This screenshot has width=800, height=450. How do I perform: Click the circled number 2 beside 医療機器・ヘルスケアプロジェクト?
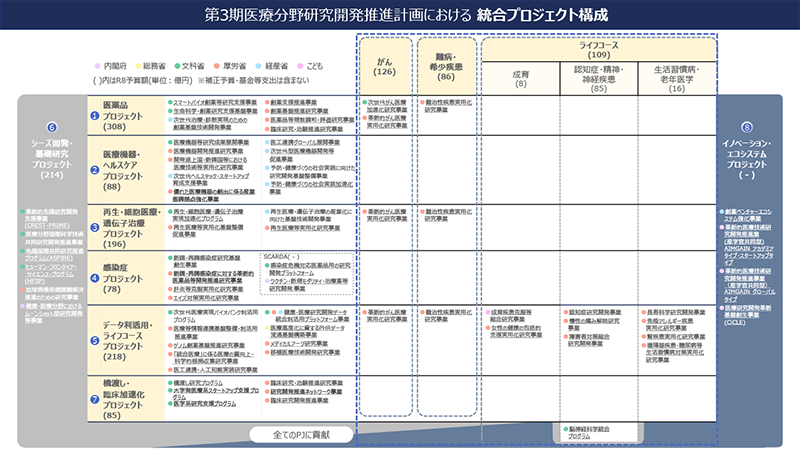[x=94, y=170]
